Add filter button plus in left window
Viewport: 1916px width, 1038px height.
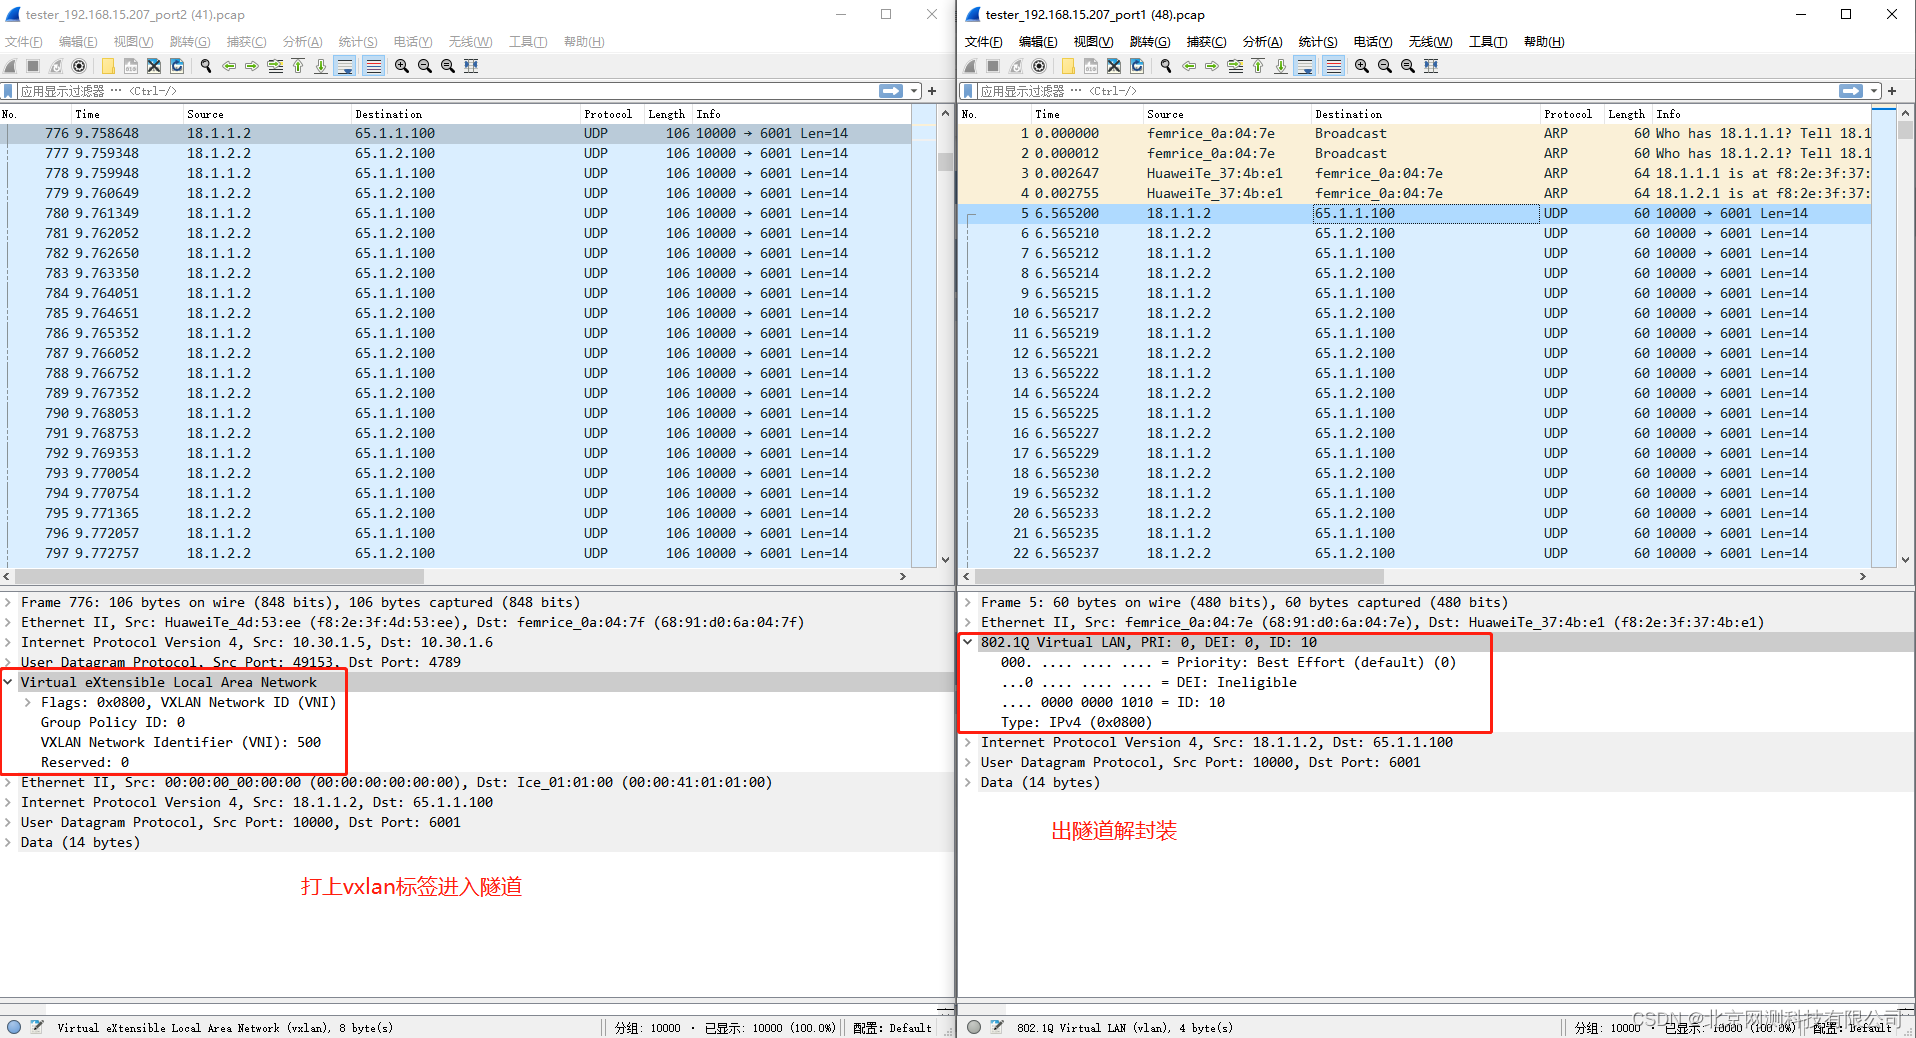[932, 91]
